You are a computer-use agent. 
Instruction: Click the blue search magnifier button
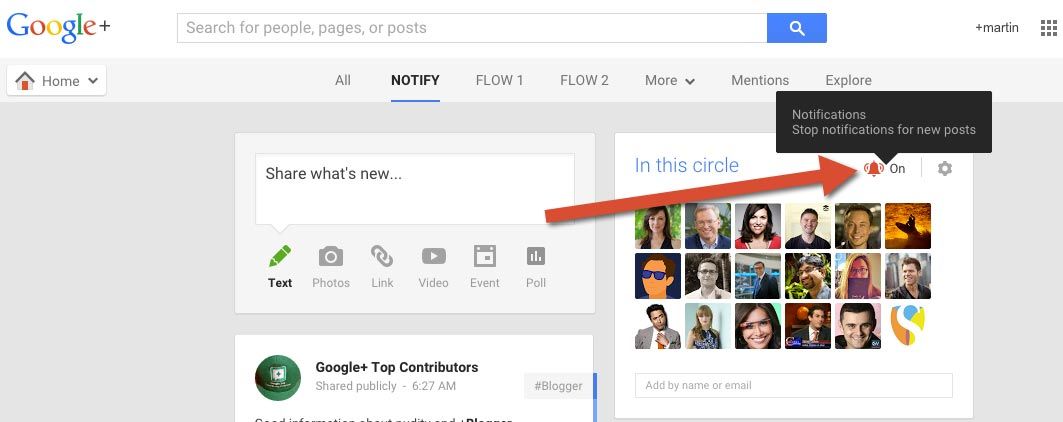click(x=797, y=28)
